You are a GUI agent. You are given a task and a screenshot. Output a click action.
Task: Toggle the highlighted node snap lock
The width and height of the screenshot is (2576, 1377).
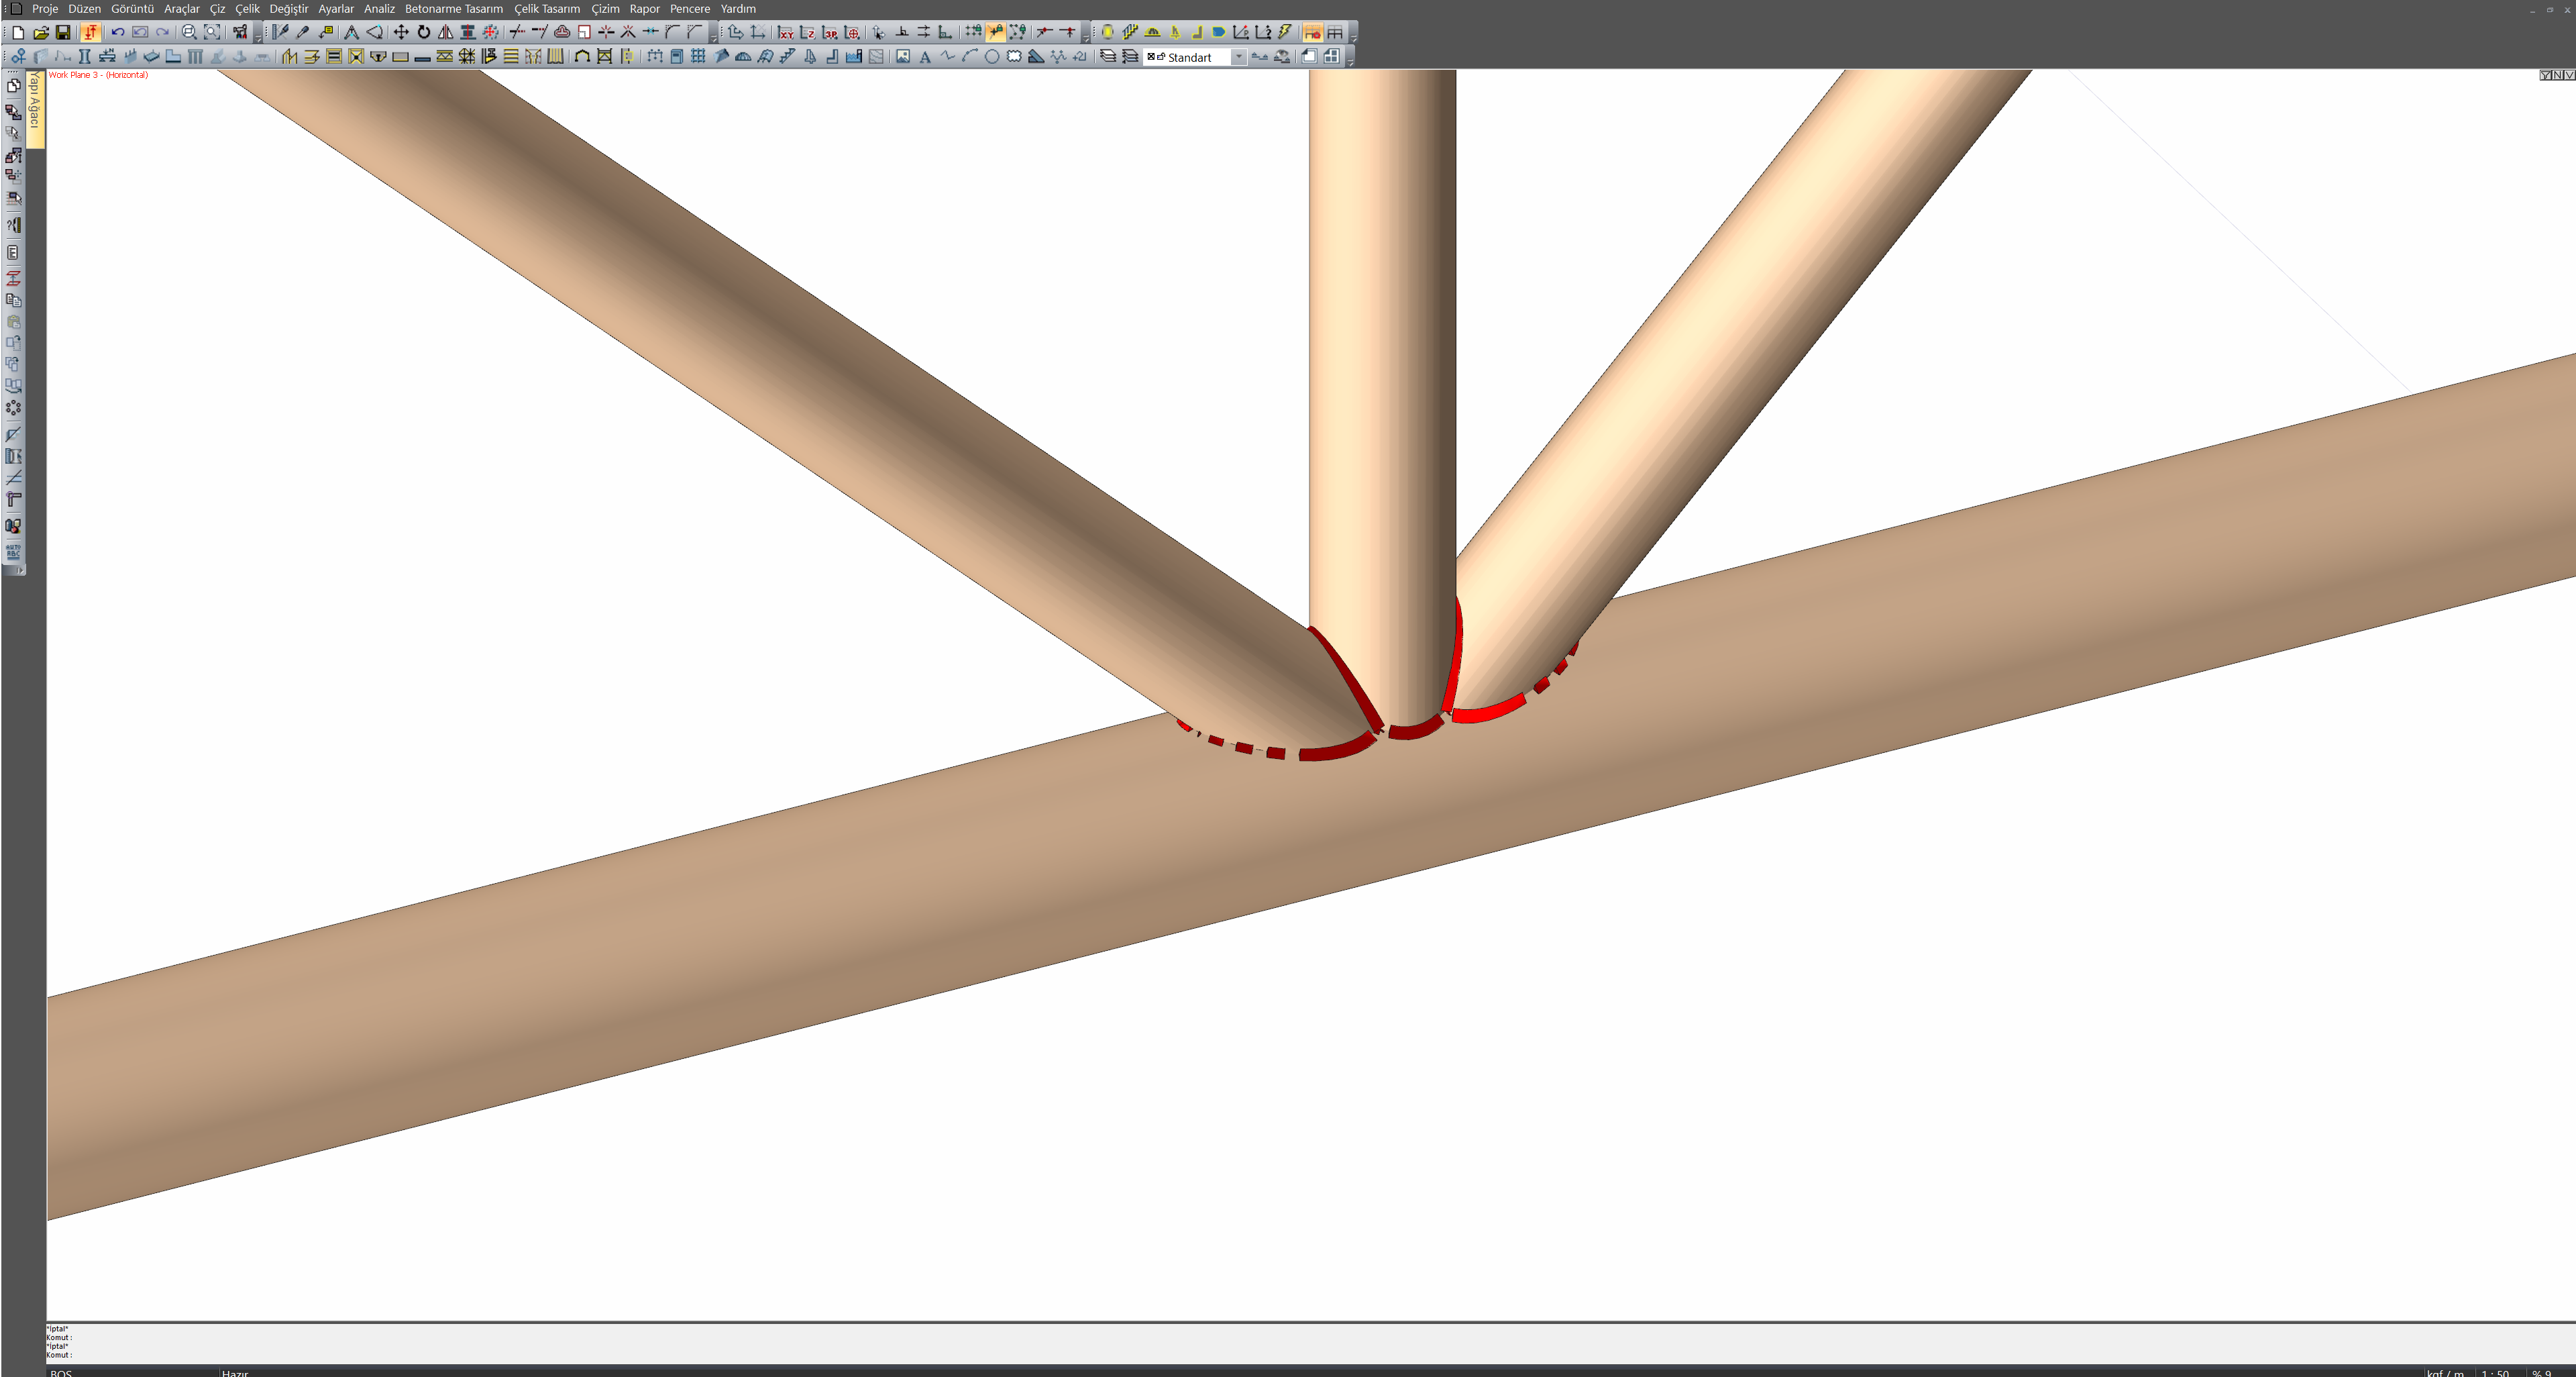[995, 33]
